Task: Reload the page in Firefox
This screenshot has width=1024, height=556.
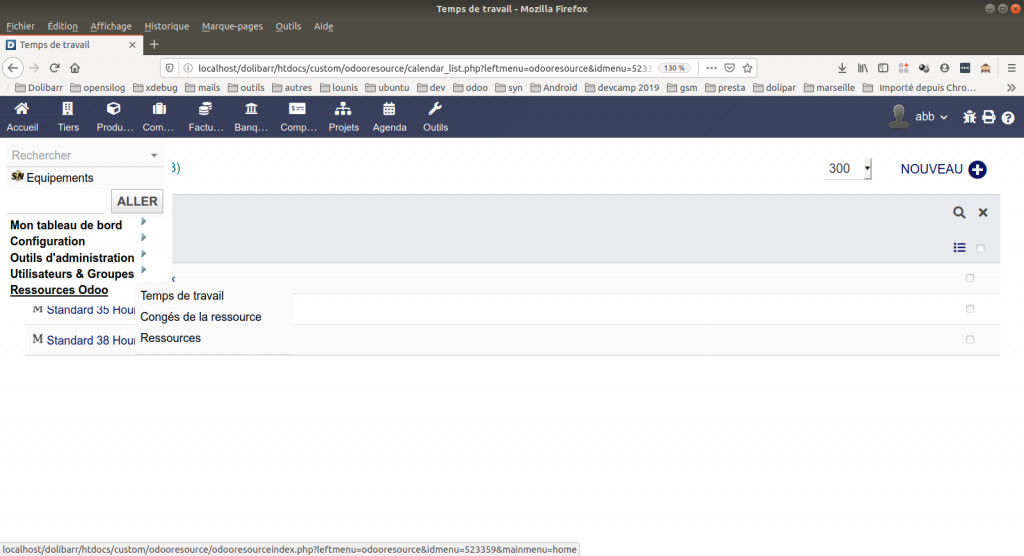Action: click(55, 68)
